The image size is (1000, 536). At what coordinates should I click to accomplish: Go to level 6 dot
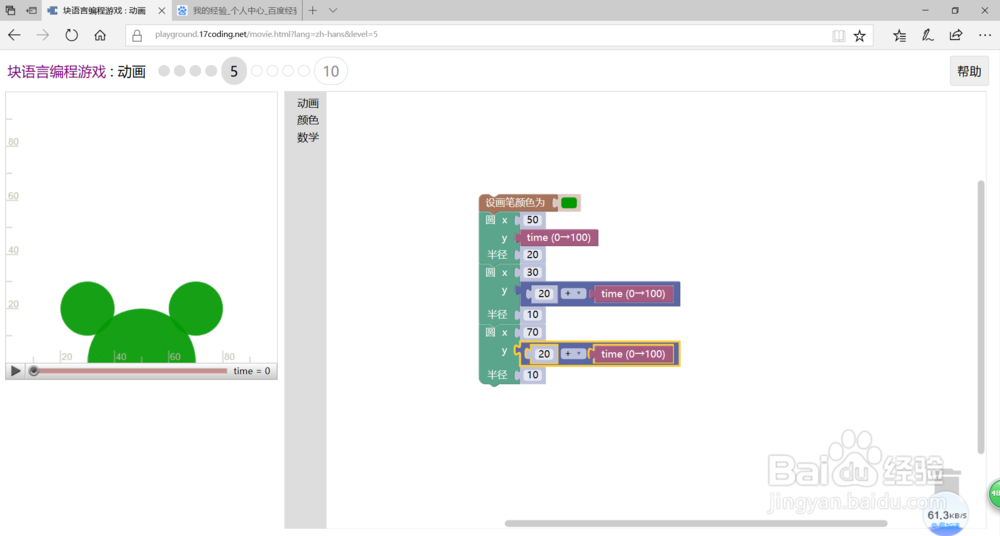pyautogui.click(x=256, y=71)
